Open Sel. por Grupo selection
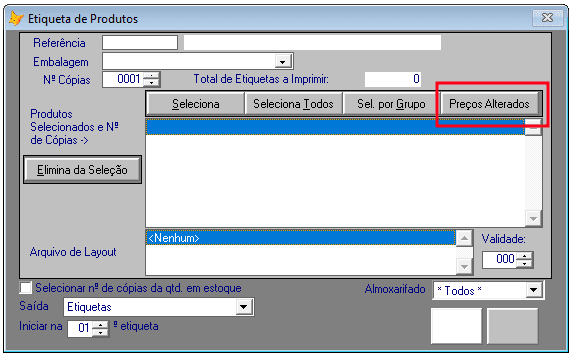The height and width of the screenshot is (360, 573). pos(391,104)
